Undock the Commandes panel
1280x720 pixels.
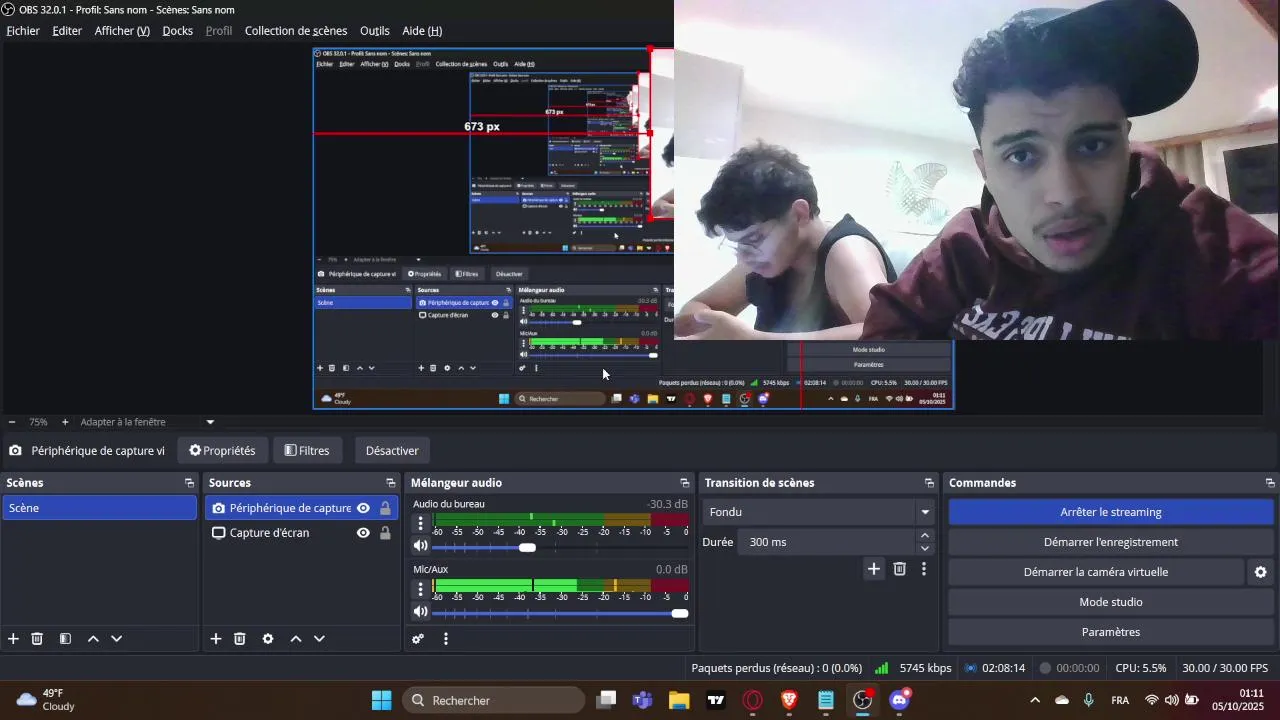1270,483
